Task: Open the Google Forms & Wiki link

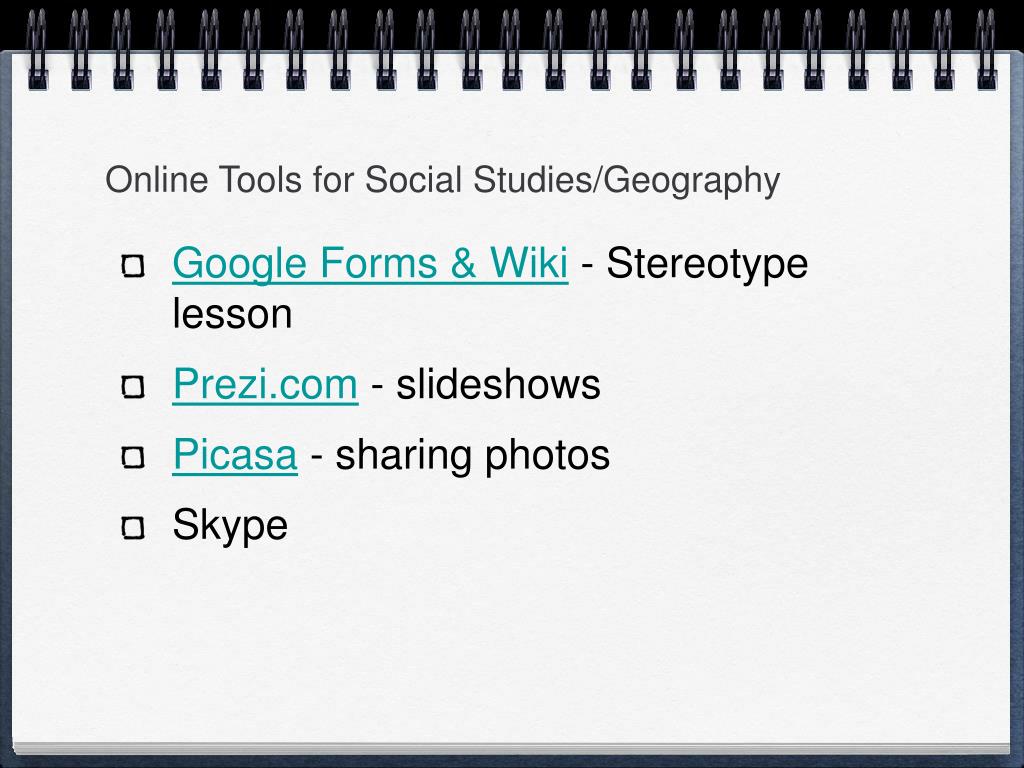Action: click(x=370, y=264)
